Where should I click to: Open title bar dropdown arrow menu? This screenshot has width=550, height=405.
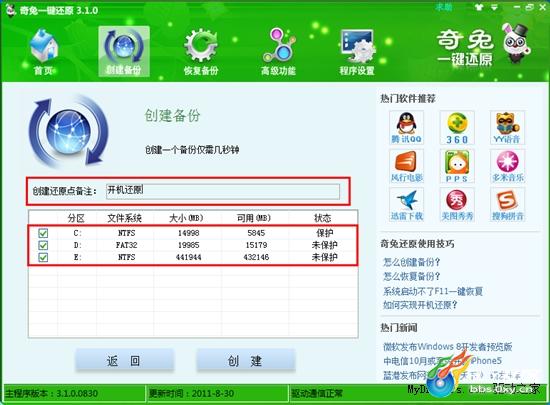[495, 7]
